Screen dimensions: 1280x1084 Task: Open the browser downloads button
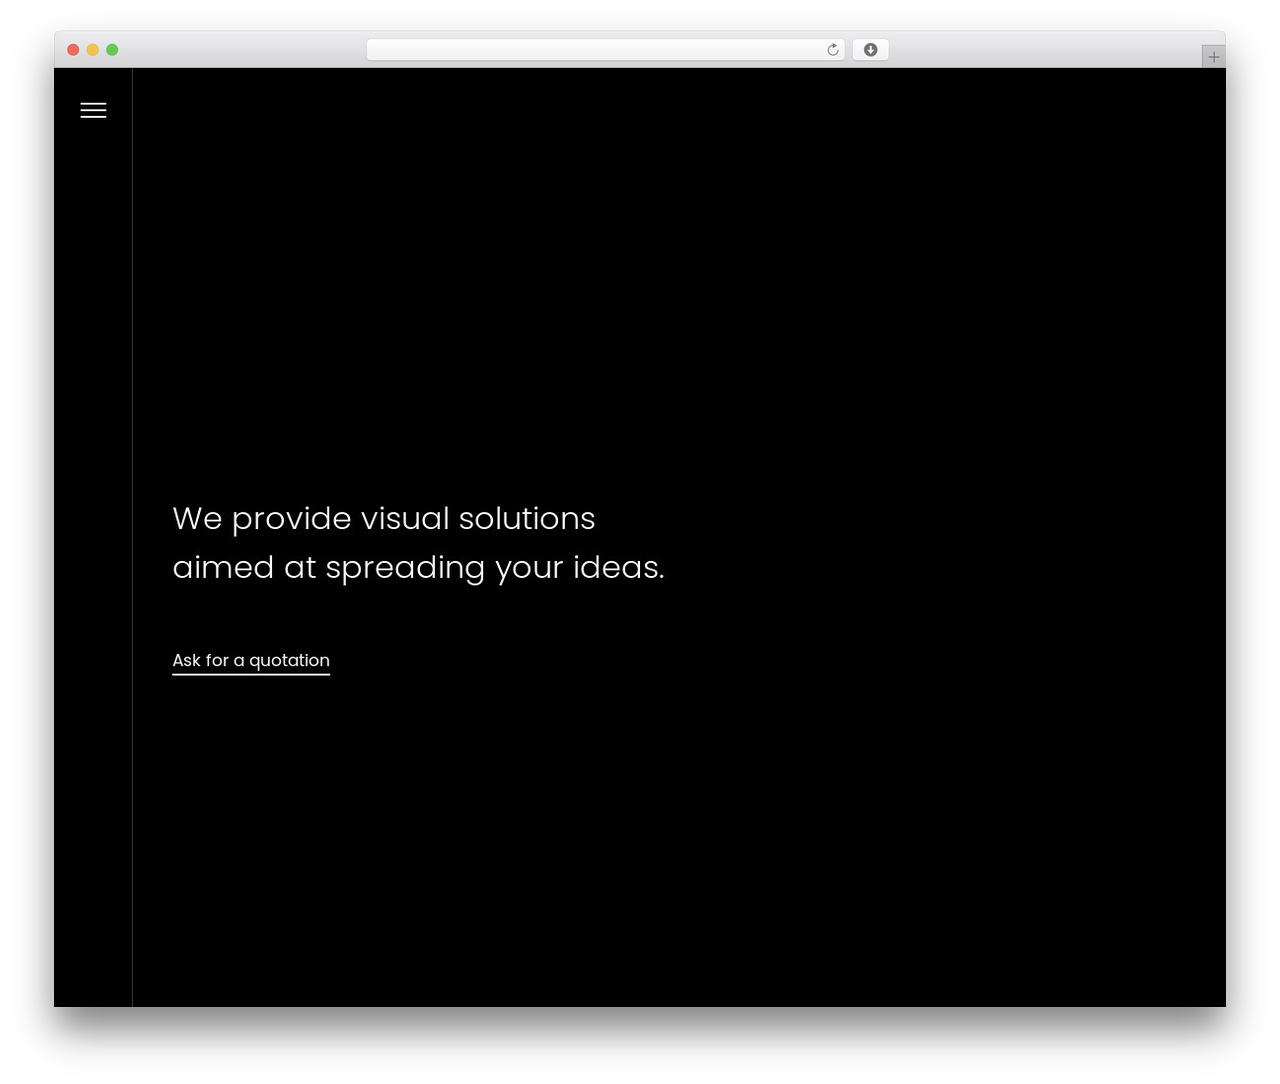point(870,50)
